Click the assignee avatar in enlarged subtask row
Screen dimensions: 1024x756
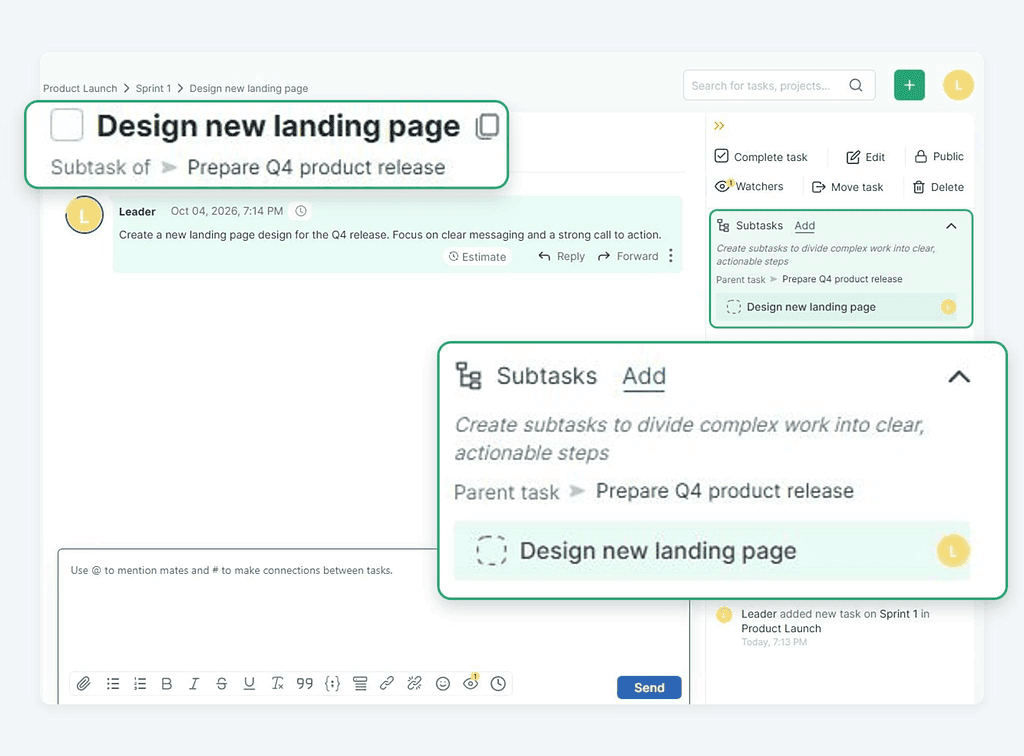click(953, 550)
